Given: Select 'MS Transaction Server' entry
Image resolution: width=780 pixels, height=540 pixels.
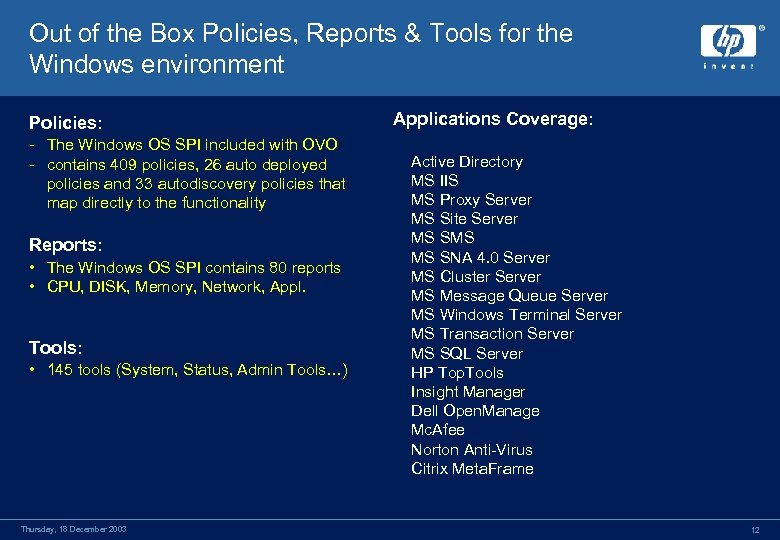Looking at the screenshot, I should pos(492,334).
